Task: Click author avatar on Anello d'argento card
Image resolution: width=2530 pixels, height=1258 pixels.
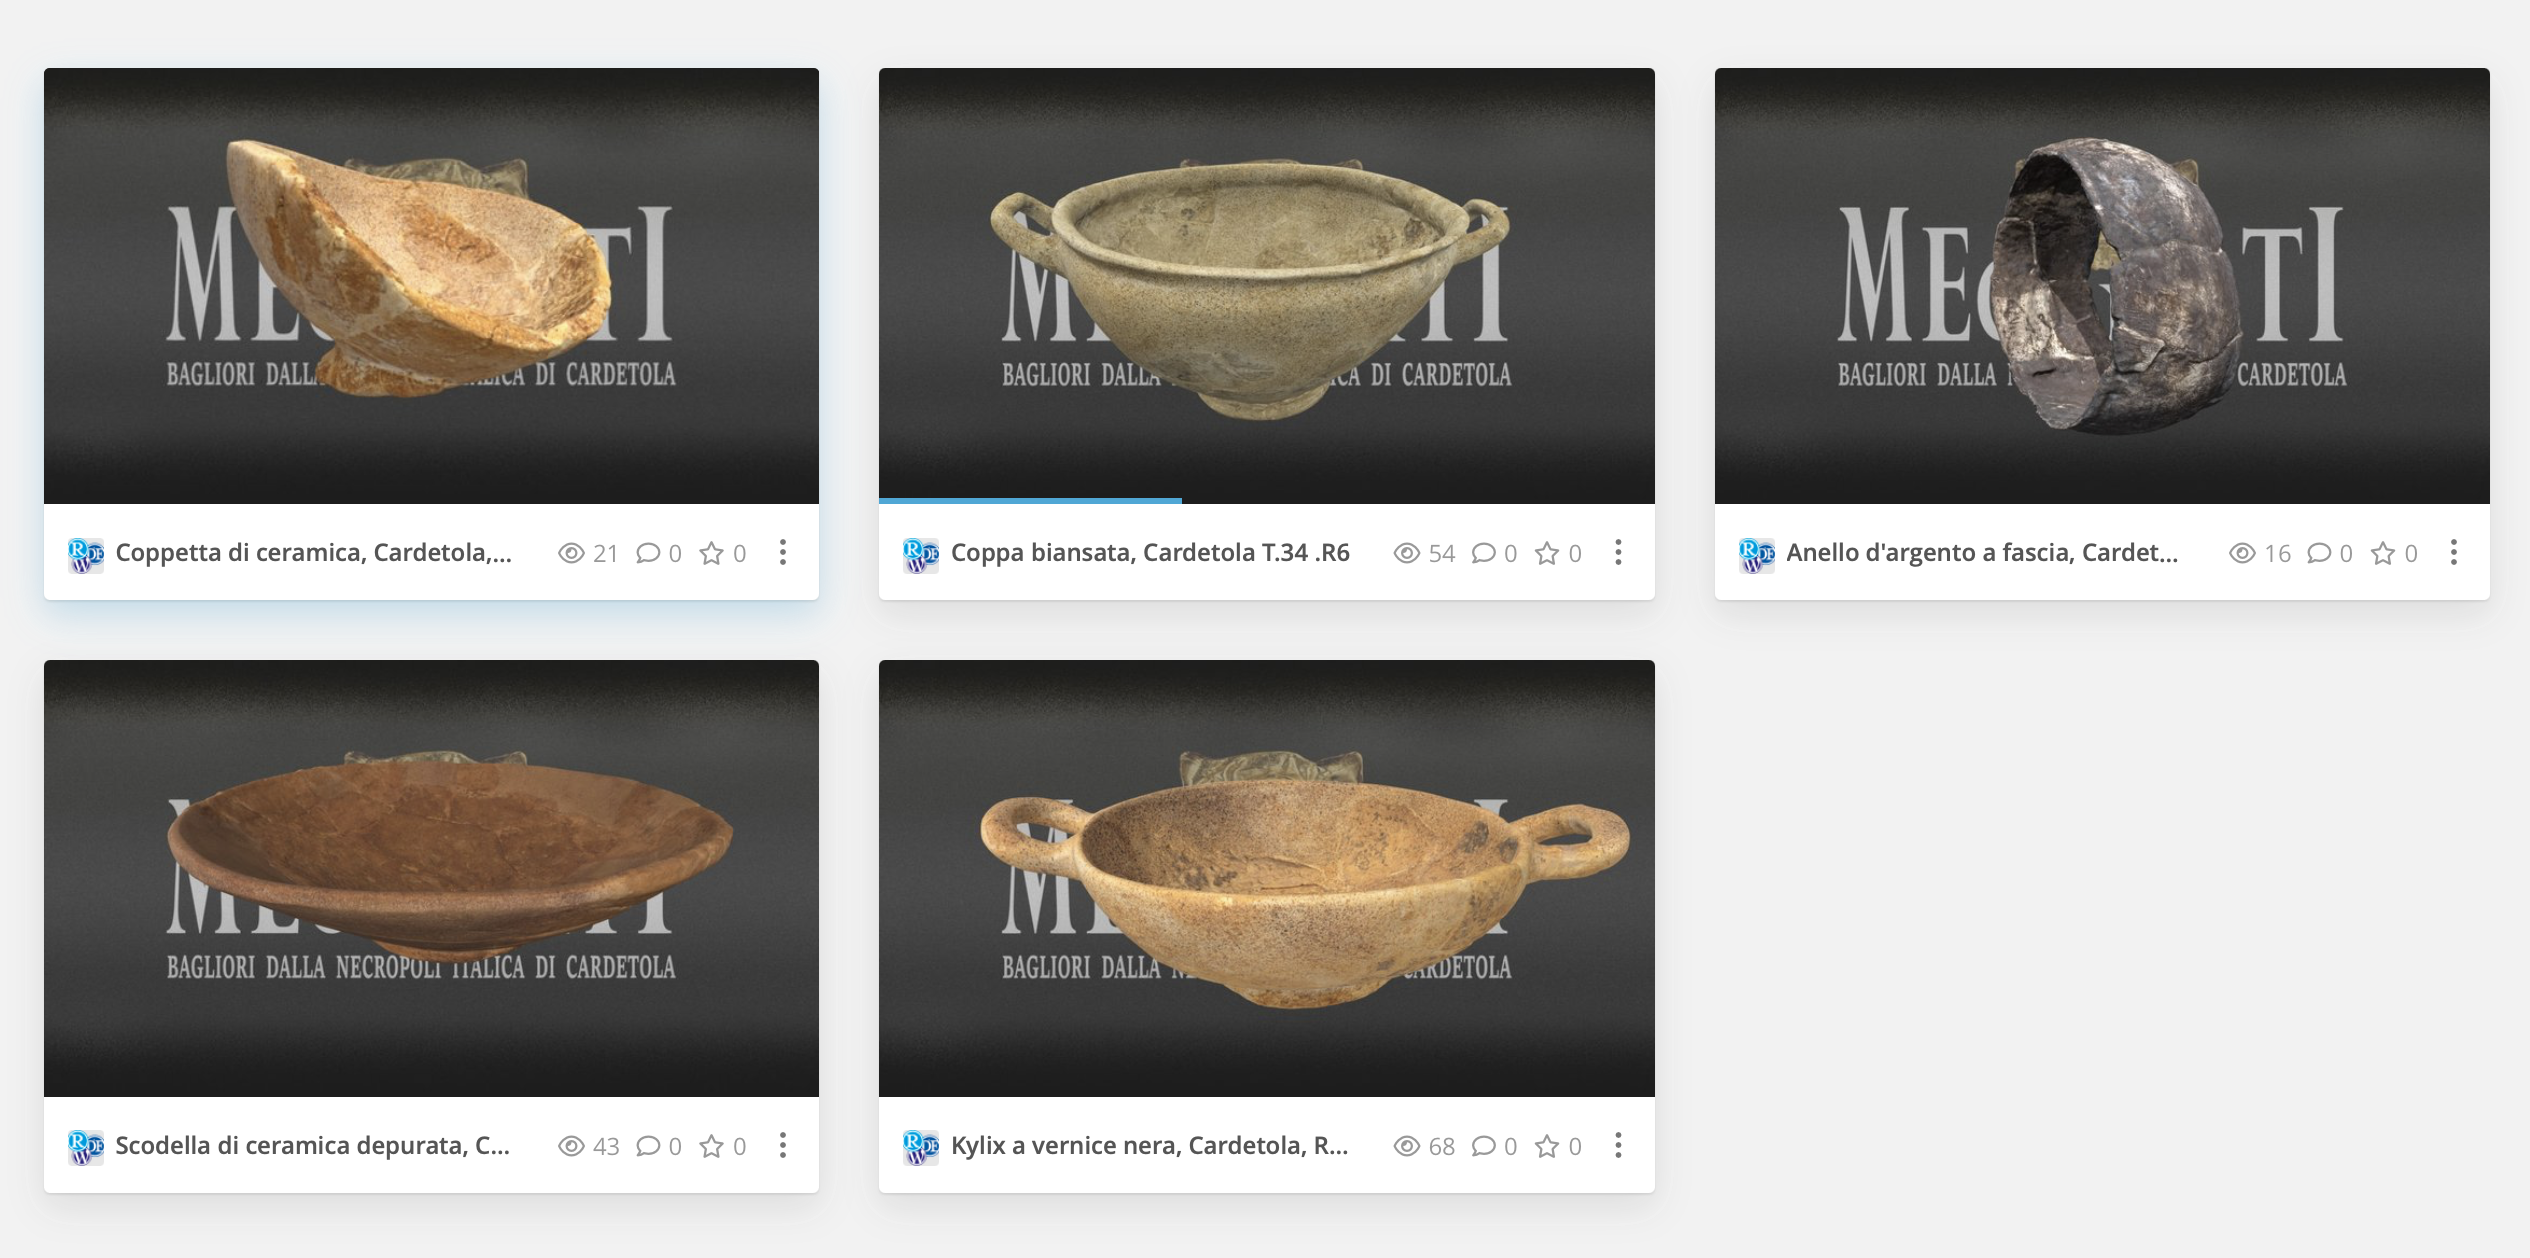Action: pyautogui.click(x=1756, y=554)
